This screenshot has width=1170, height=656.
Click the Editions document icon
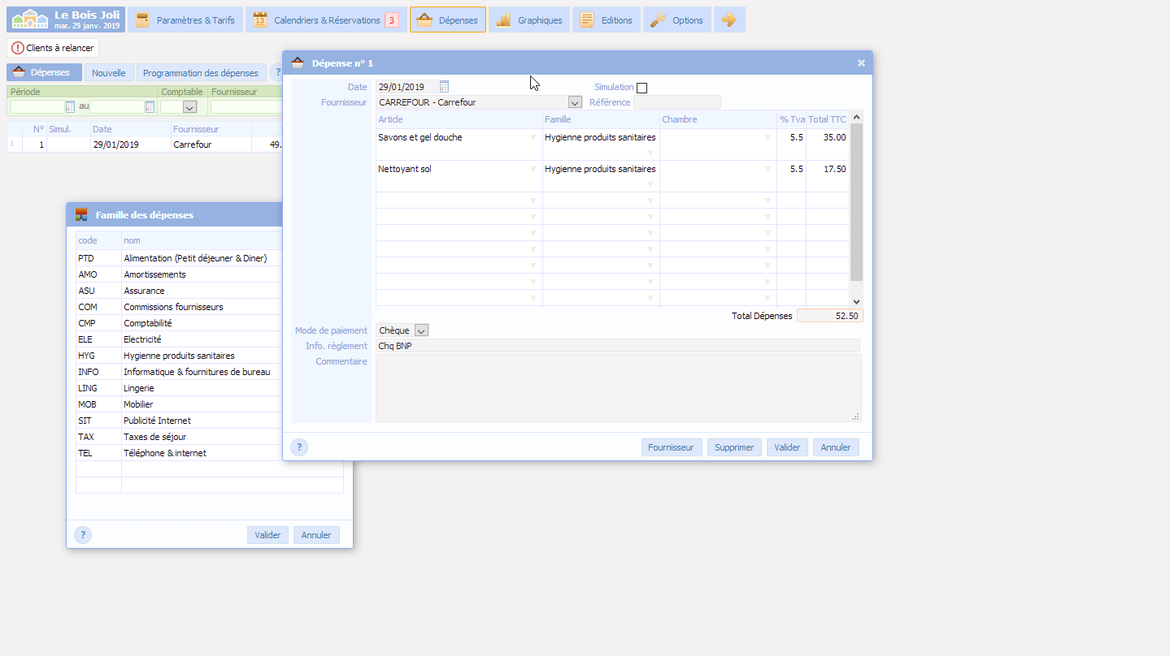click(x=587, y=20)
